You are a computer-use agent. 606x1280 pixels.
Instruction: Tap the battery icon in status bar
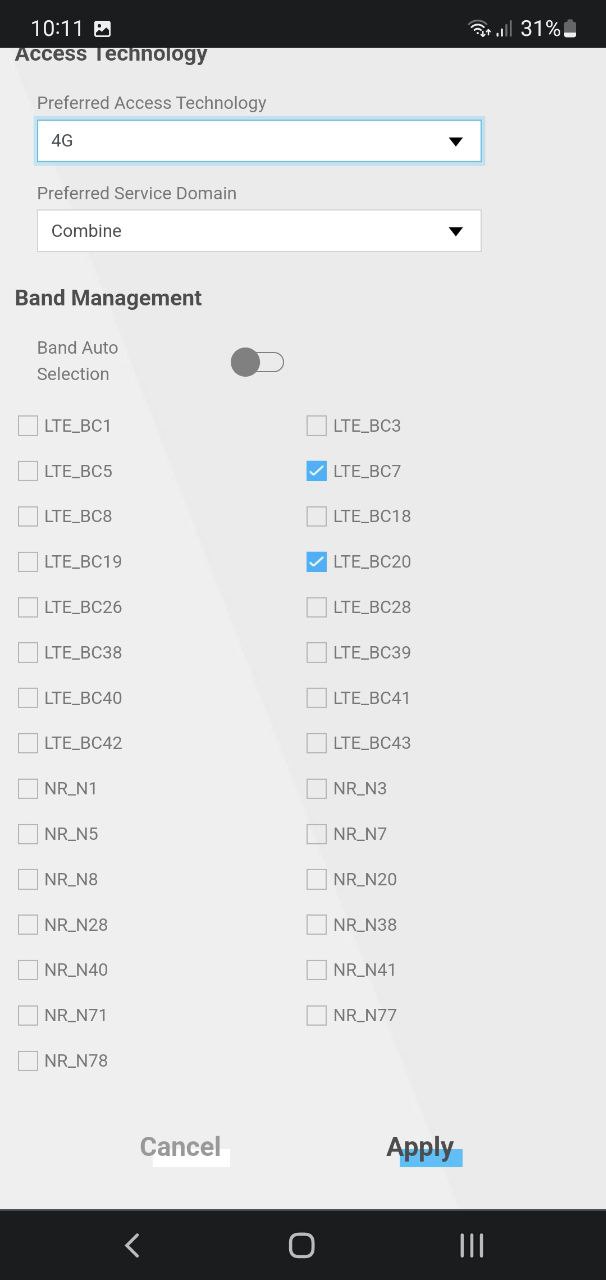(570, 29)
